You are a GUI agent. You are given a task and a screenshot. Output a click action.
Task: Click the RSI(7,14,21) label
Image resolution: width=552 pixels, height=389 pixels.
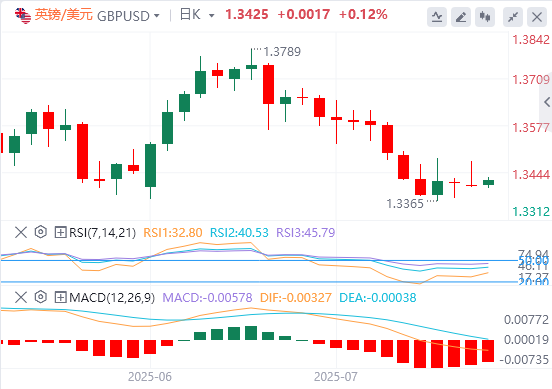point(102,233)
